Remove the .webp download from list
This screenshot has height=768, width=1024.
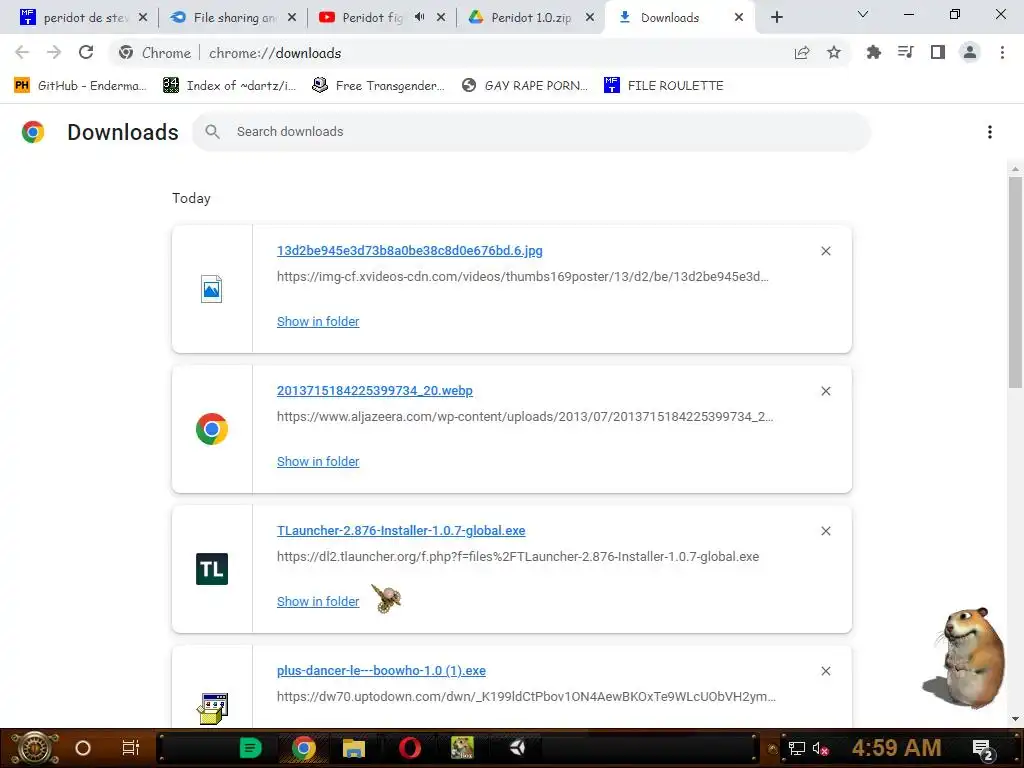coord(825,391)
